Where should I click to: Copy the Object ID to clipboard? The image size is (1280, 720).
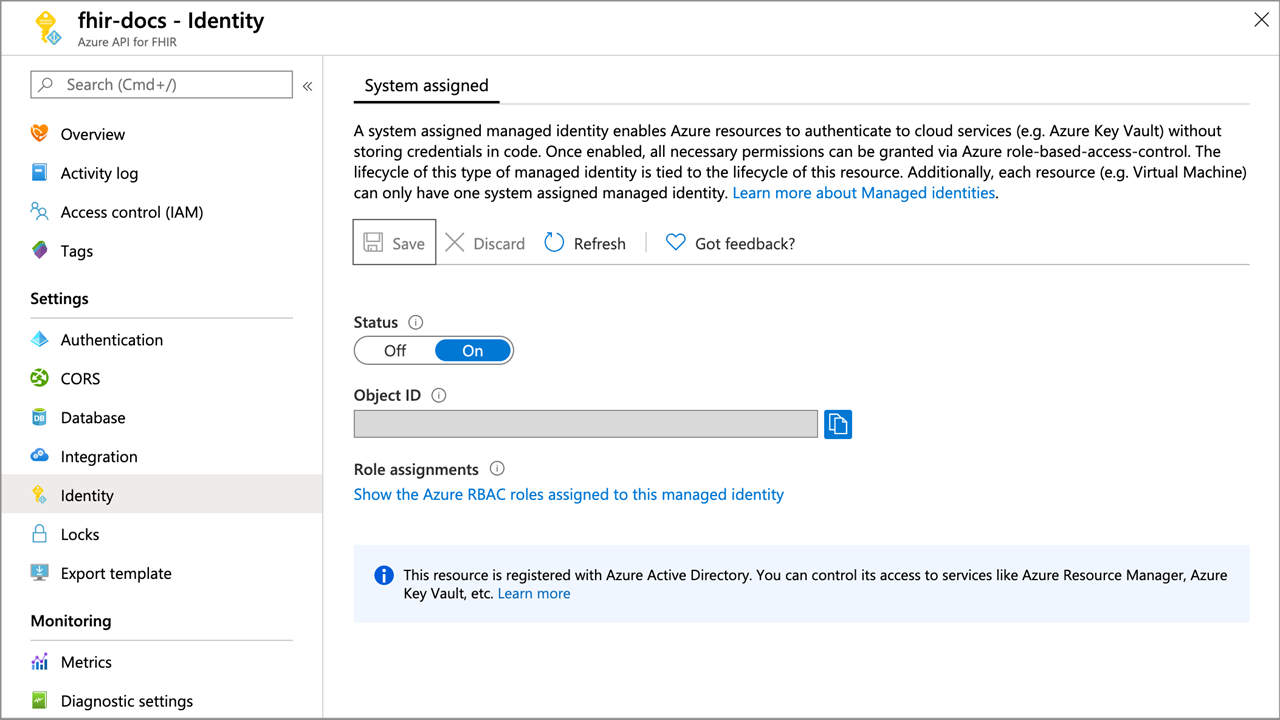[838, 424]
